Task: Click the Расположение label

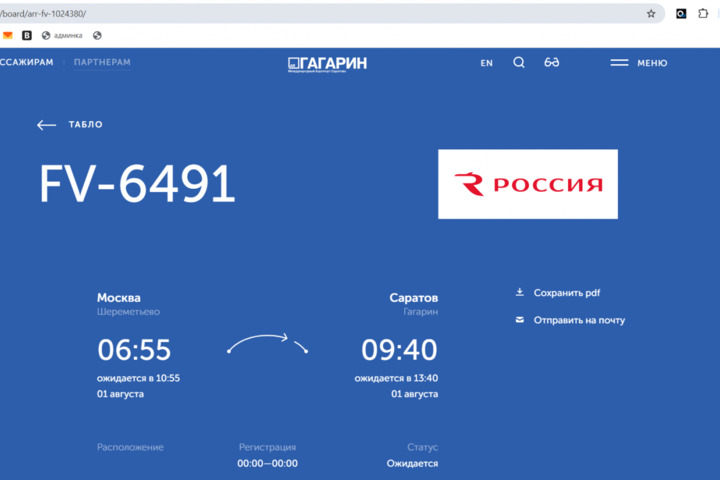Action: pos(130,447)
